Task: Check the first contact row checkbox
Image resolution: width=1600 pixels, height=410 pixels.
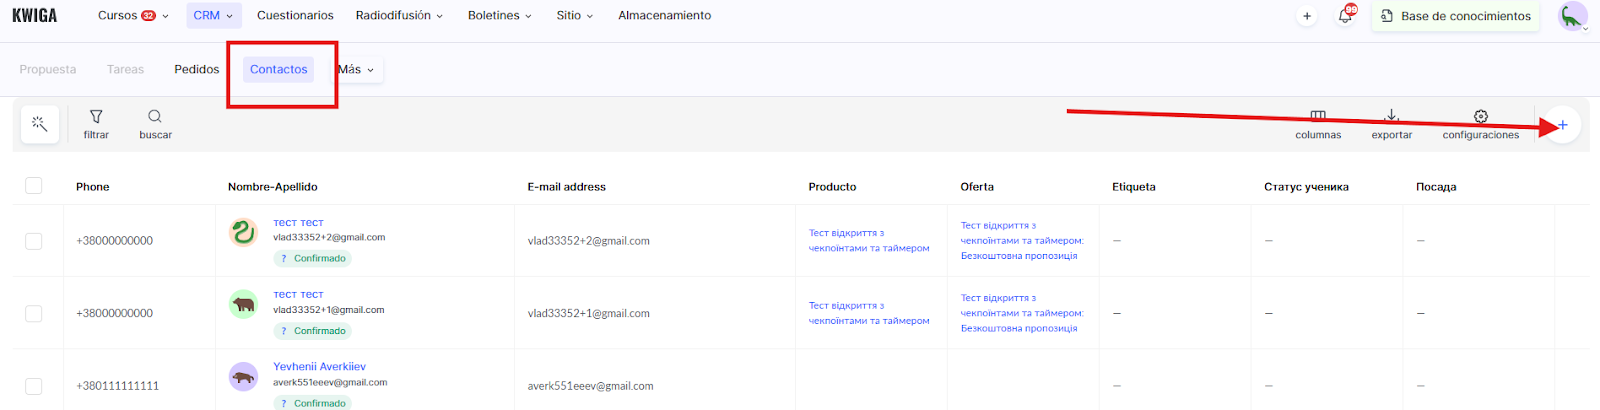Action: [x=34, y=241]
